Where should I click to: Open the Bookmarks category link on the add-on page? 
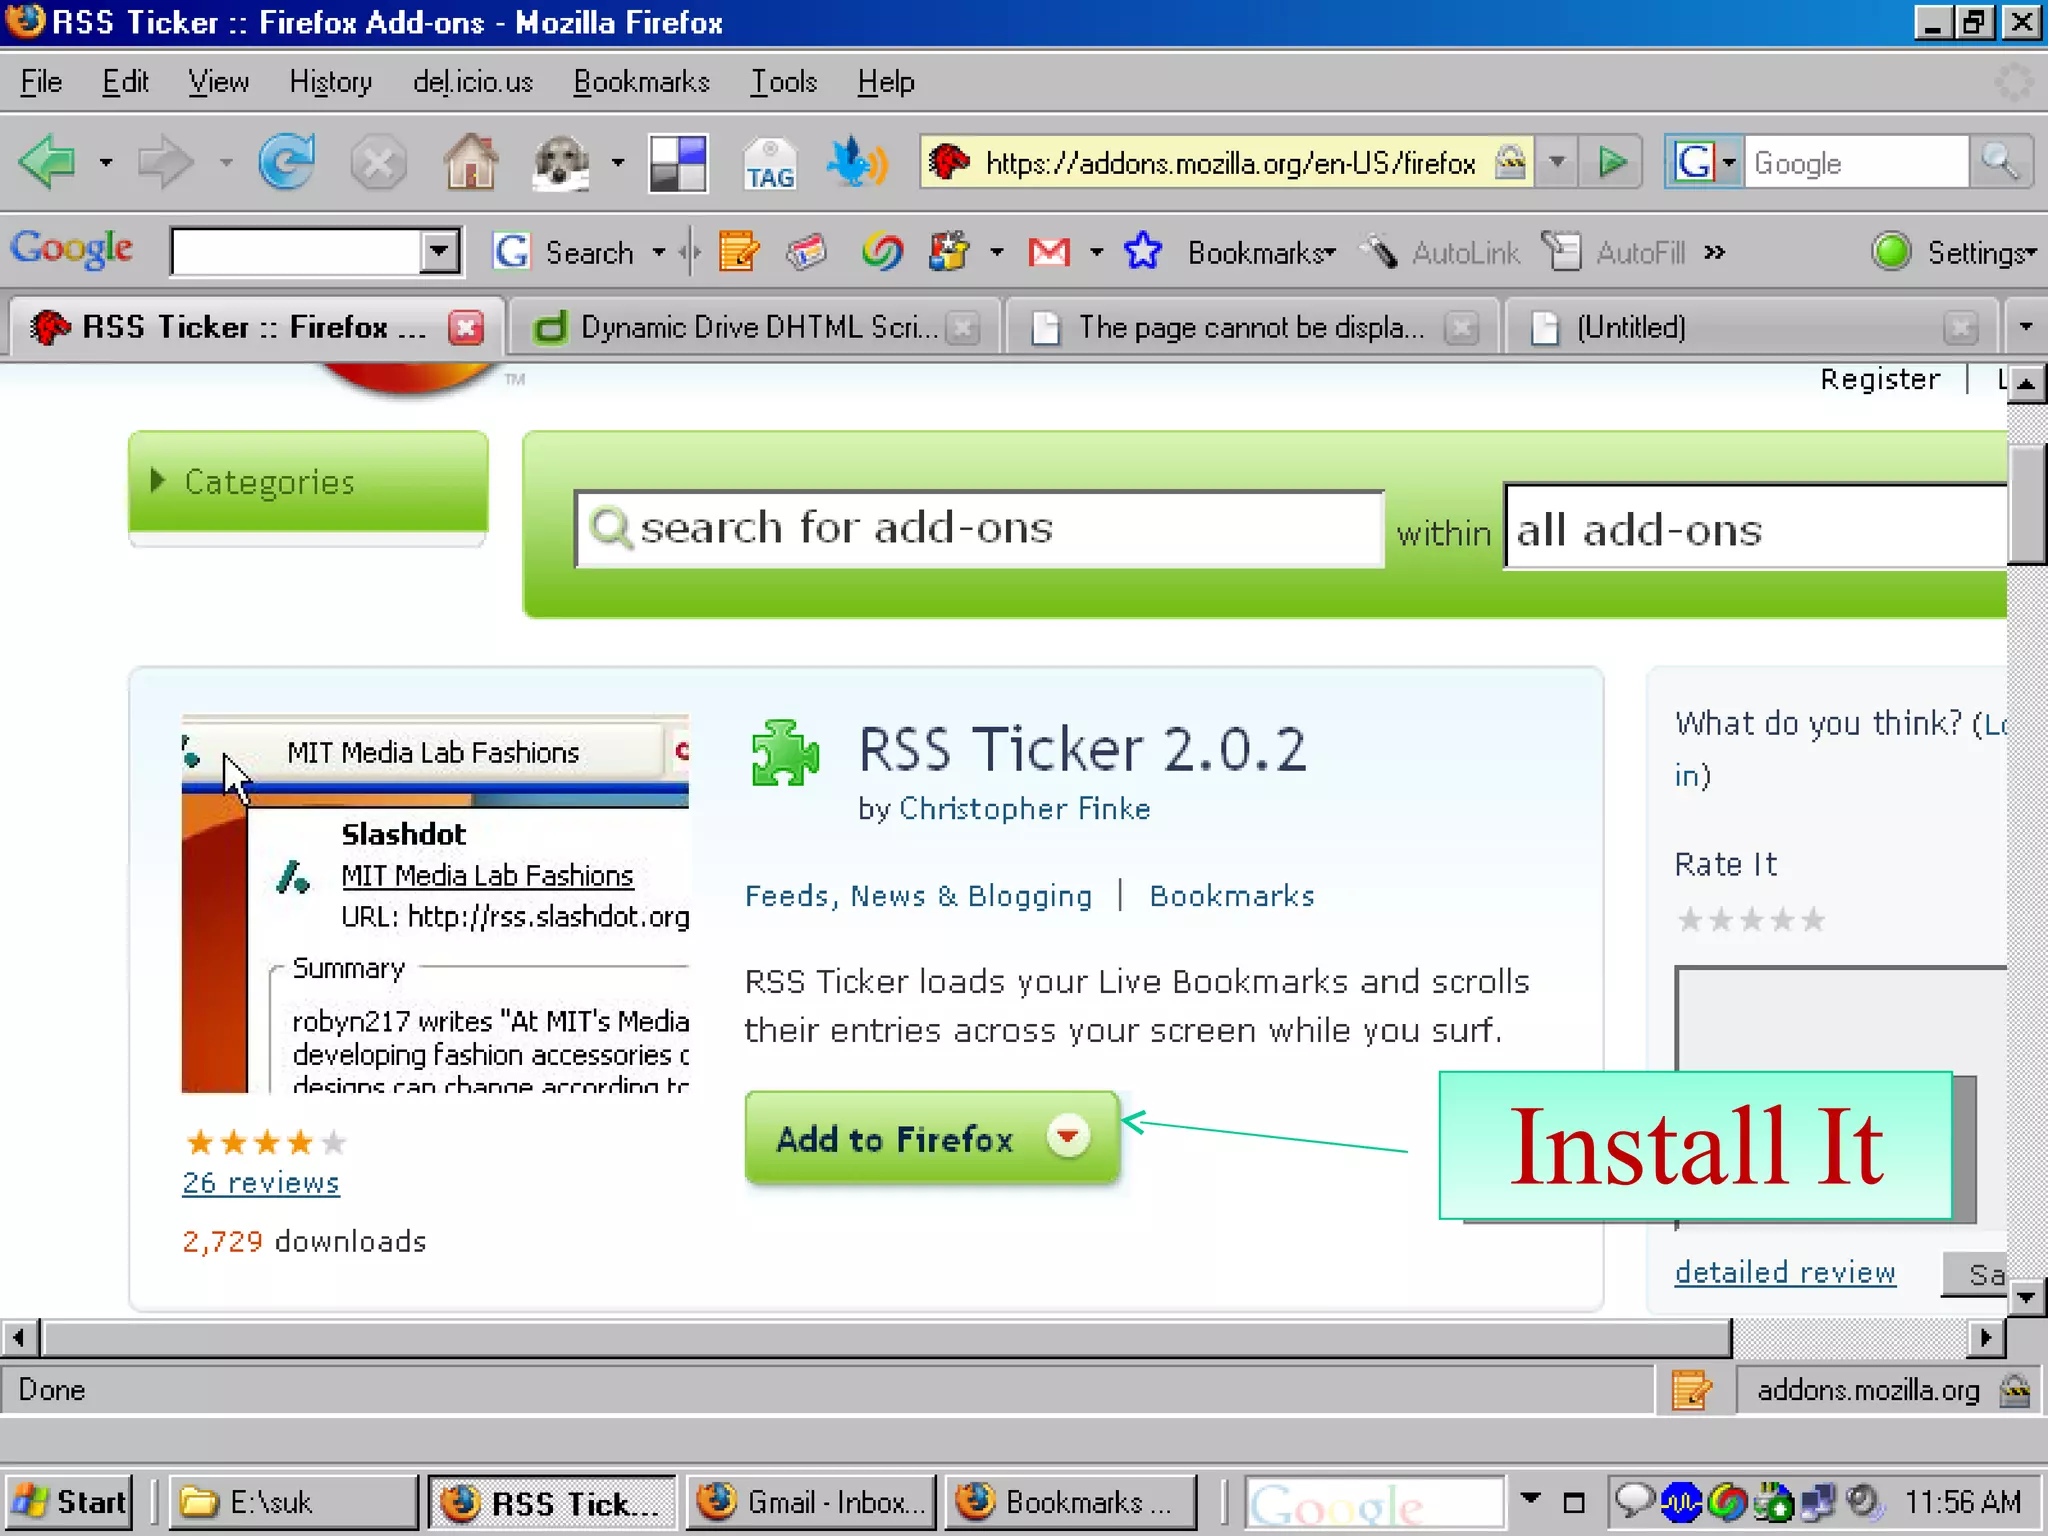pyautogui.click(x=1232, y=896)
